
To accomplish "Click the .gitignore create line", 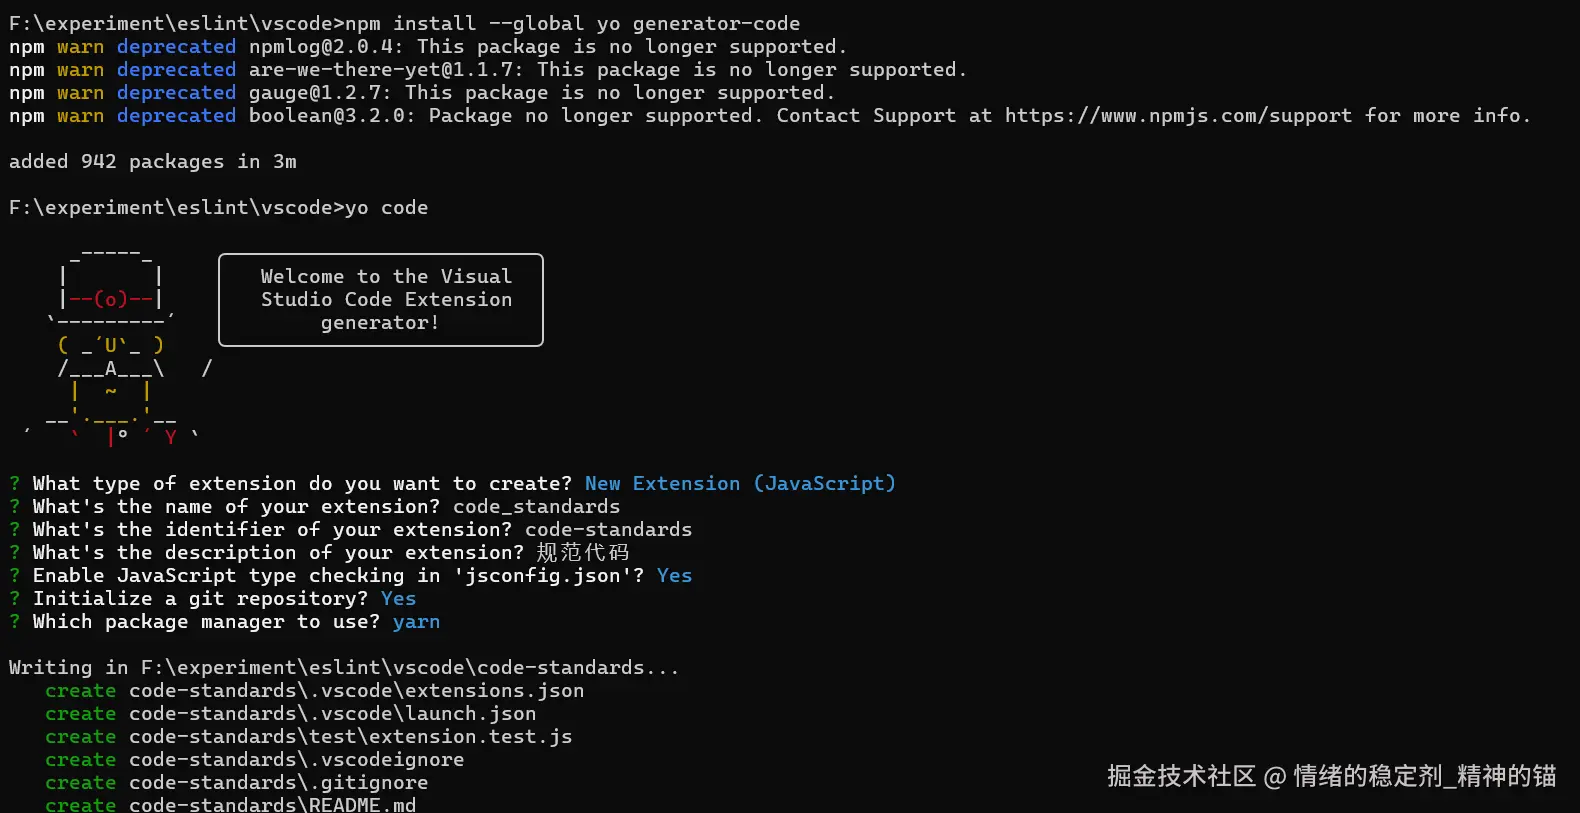I will 278,783.
